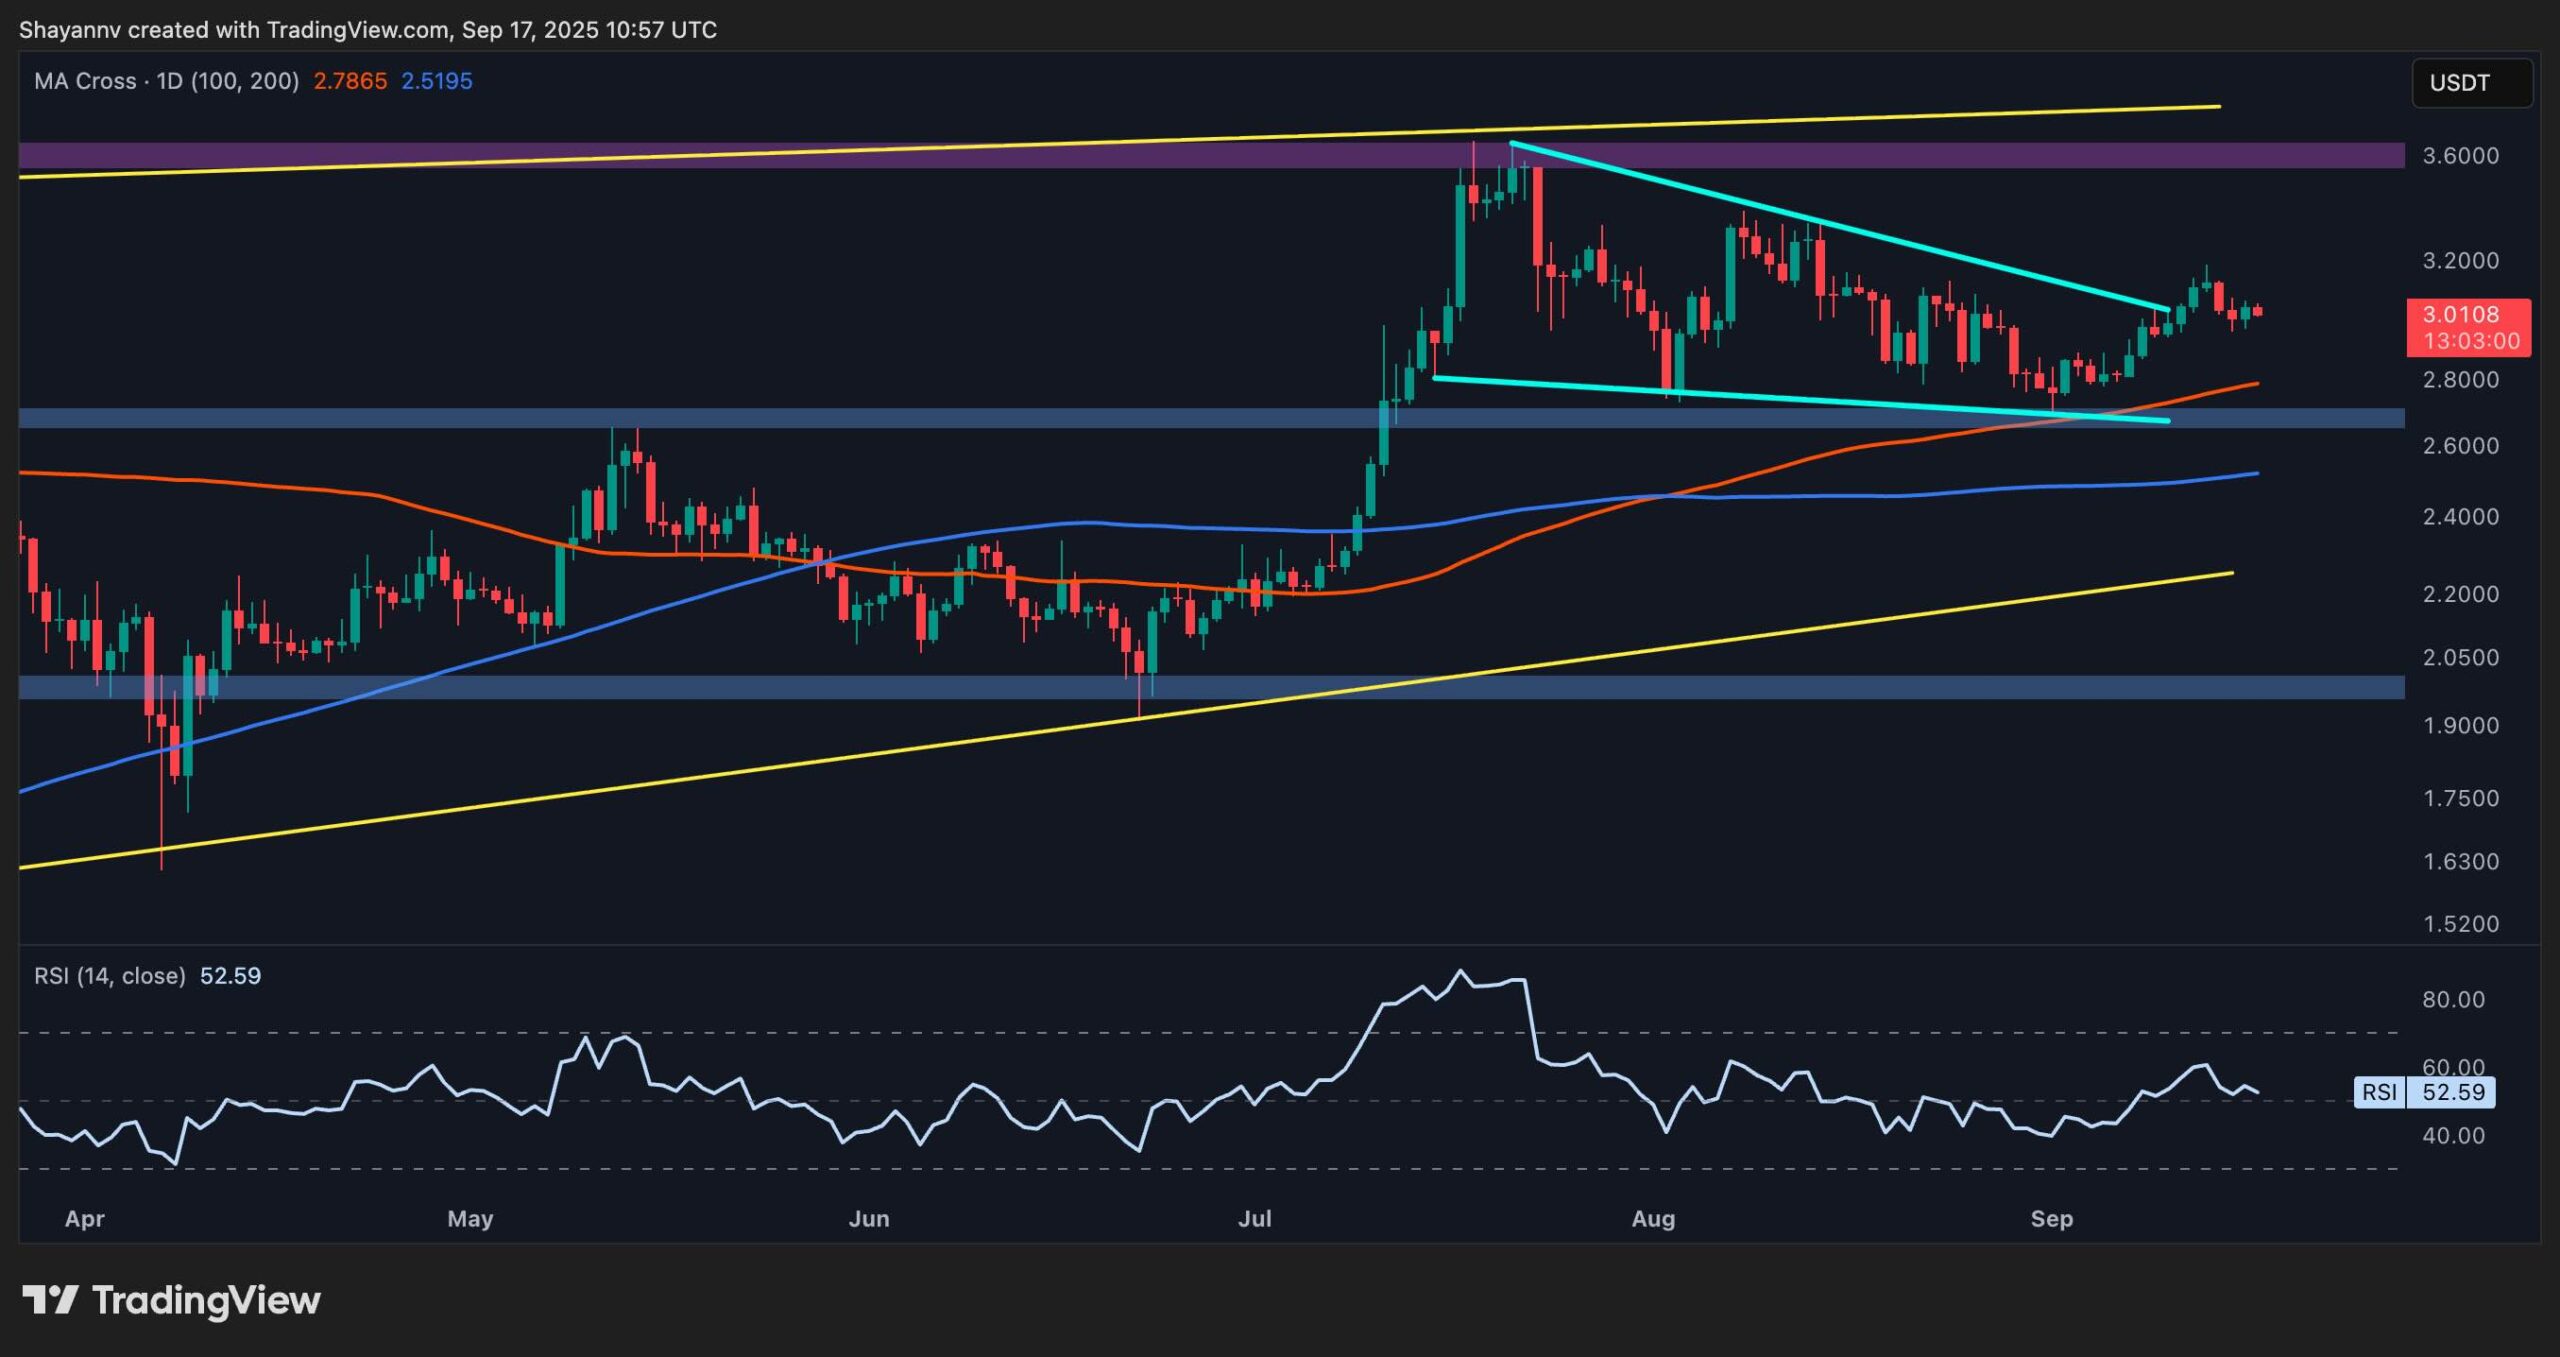Select the blue 2.5195 MA value

(x=437, y=81)
